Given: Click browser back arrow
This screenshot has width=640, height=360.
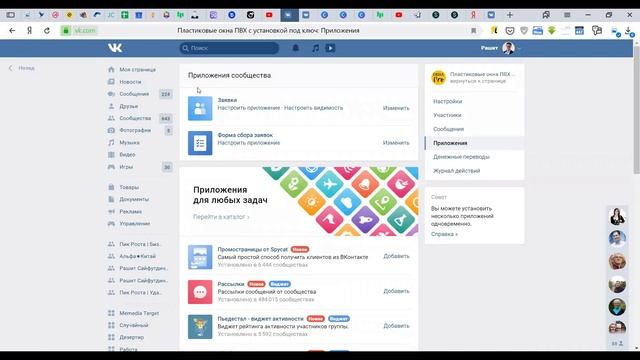Looking at the screenshot, I should pyautogui.click(x=12, y=31).
